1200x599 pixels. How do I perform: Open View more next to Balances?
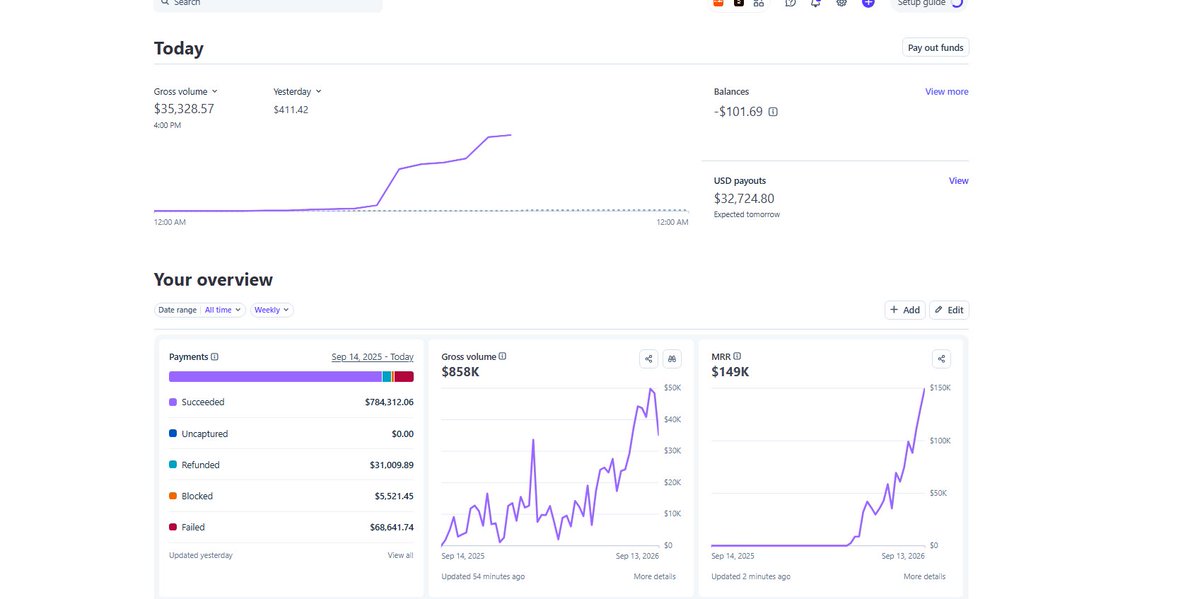947,92
